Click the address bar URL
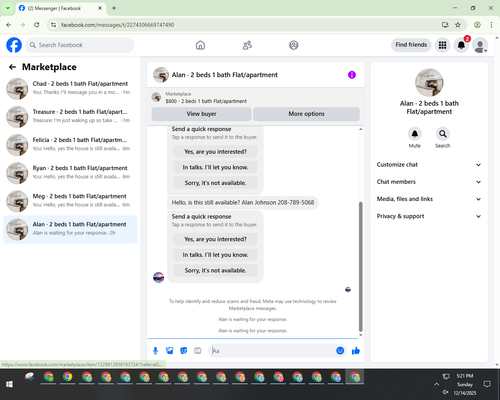The width and height of the screenshot is (500, 400). (x=117, y=25)
